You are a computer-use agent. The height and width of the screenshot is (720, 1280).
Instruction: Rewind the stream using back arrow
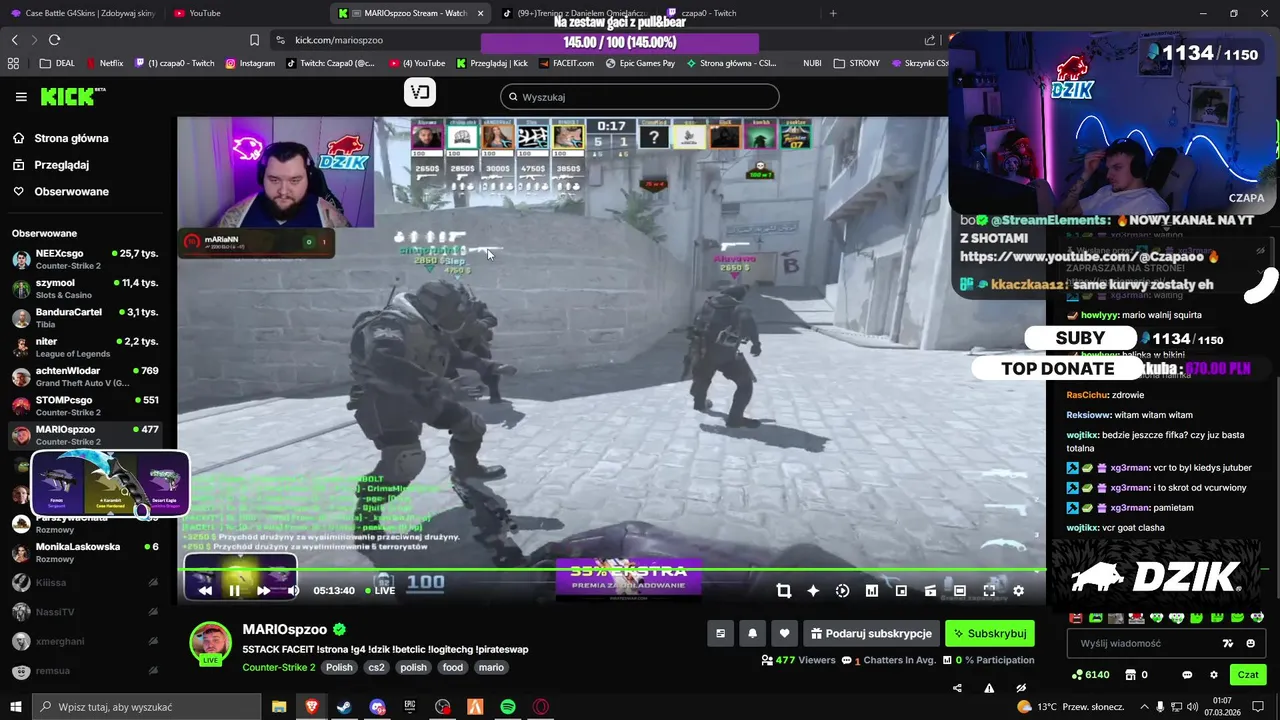(205, 590)
